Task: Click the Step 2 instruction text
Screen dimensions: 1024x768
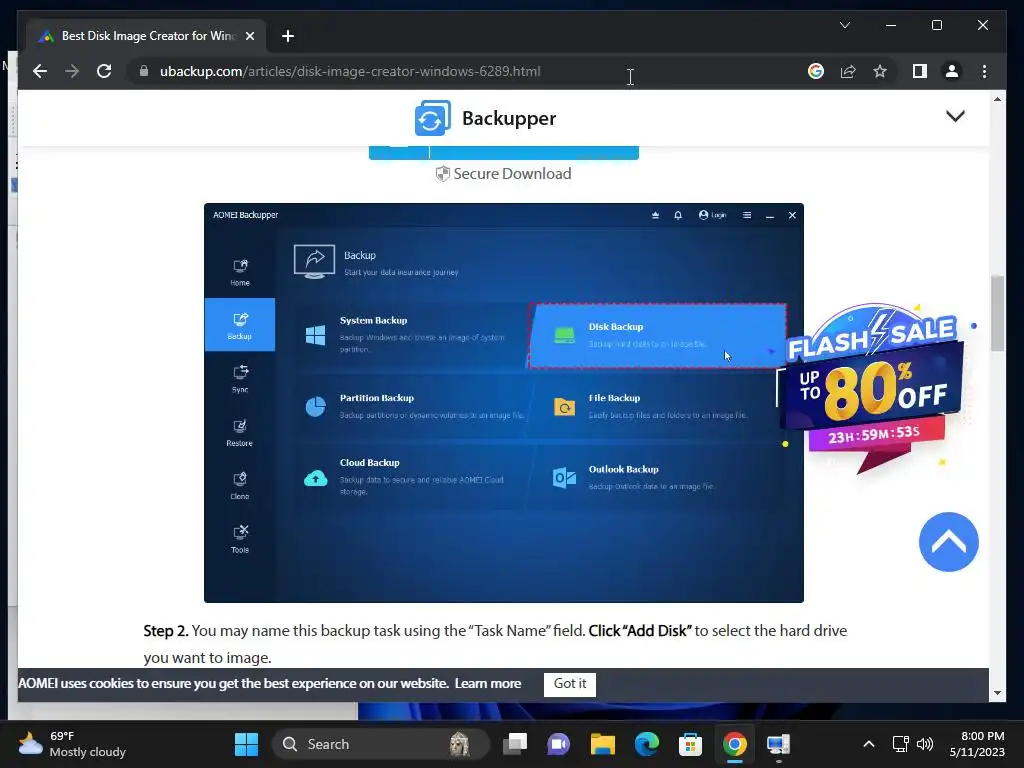Action: [495, 644]
